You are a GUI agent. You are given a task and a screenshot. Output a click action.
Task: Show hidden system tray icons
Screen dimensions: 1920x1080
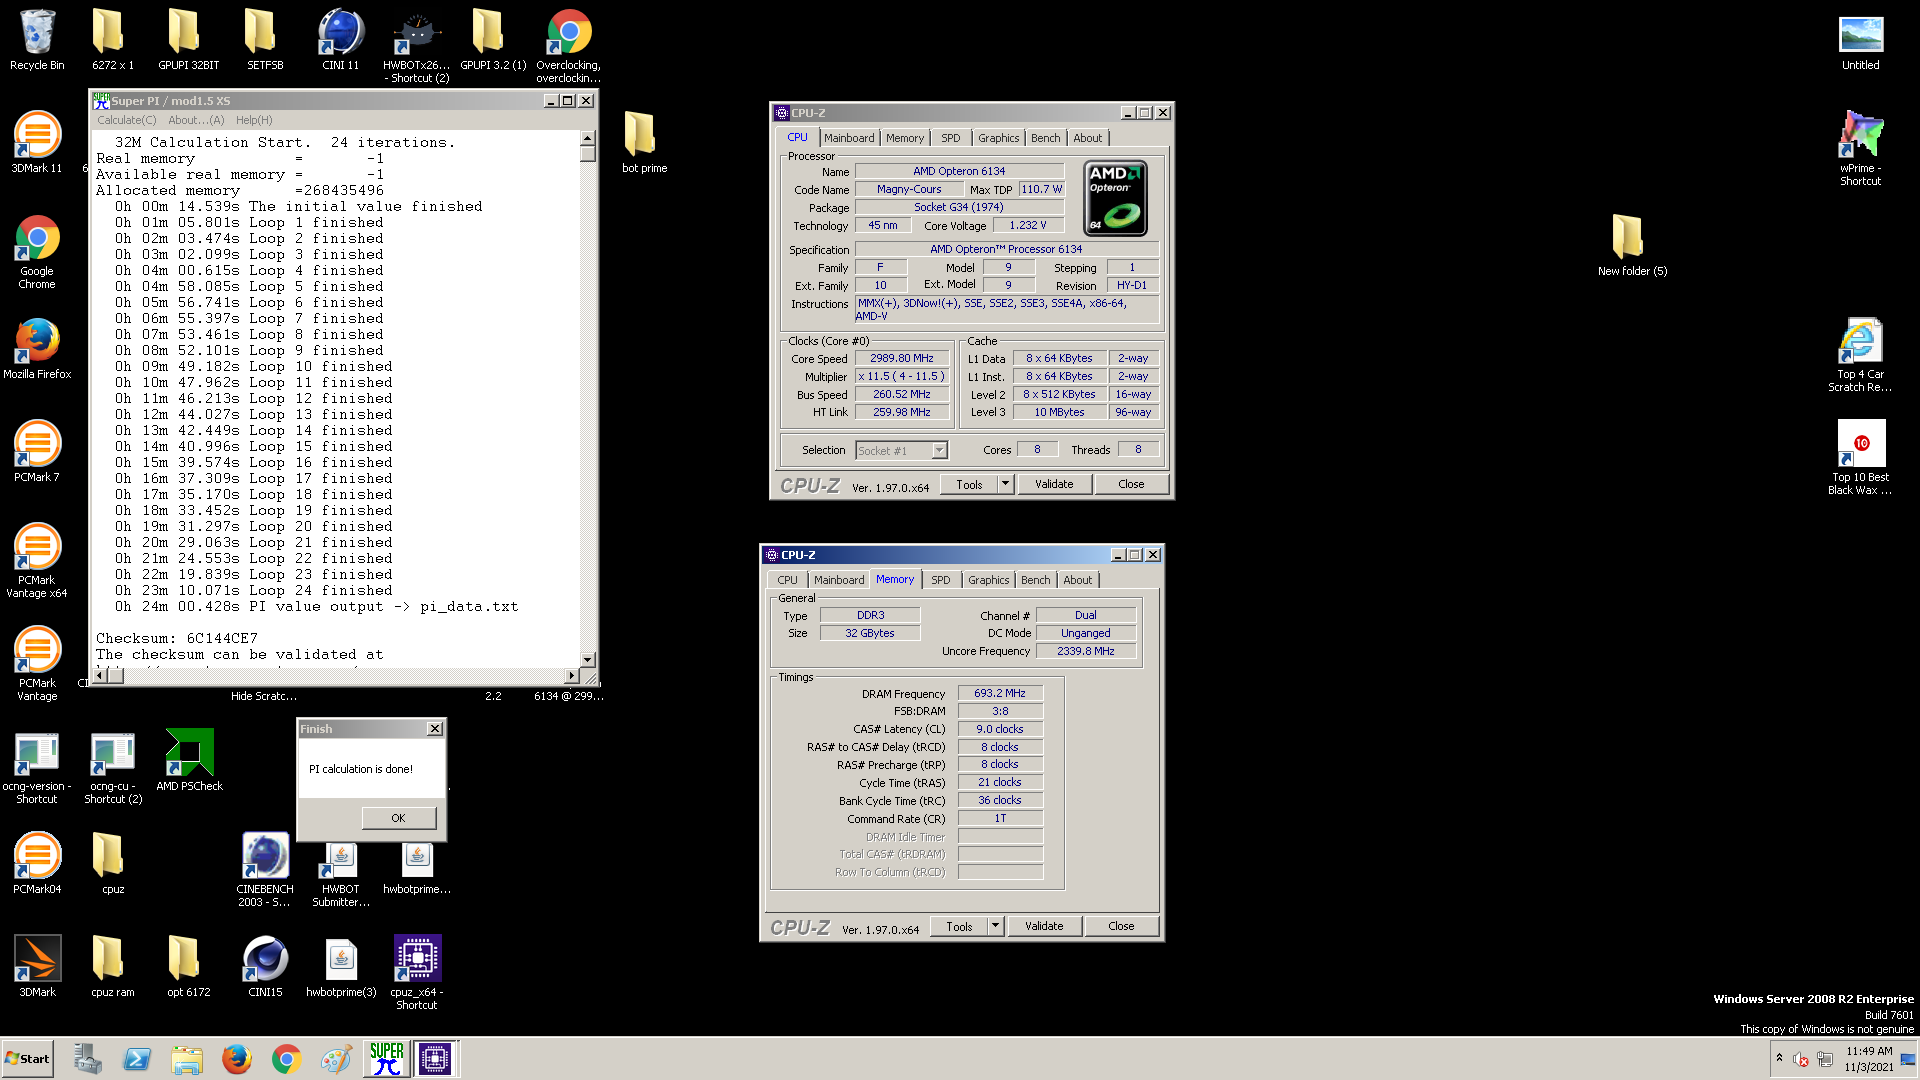pos(1779,1058)
